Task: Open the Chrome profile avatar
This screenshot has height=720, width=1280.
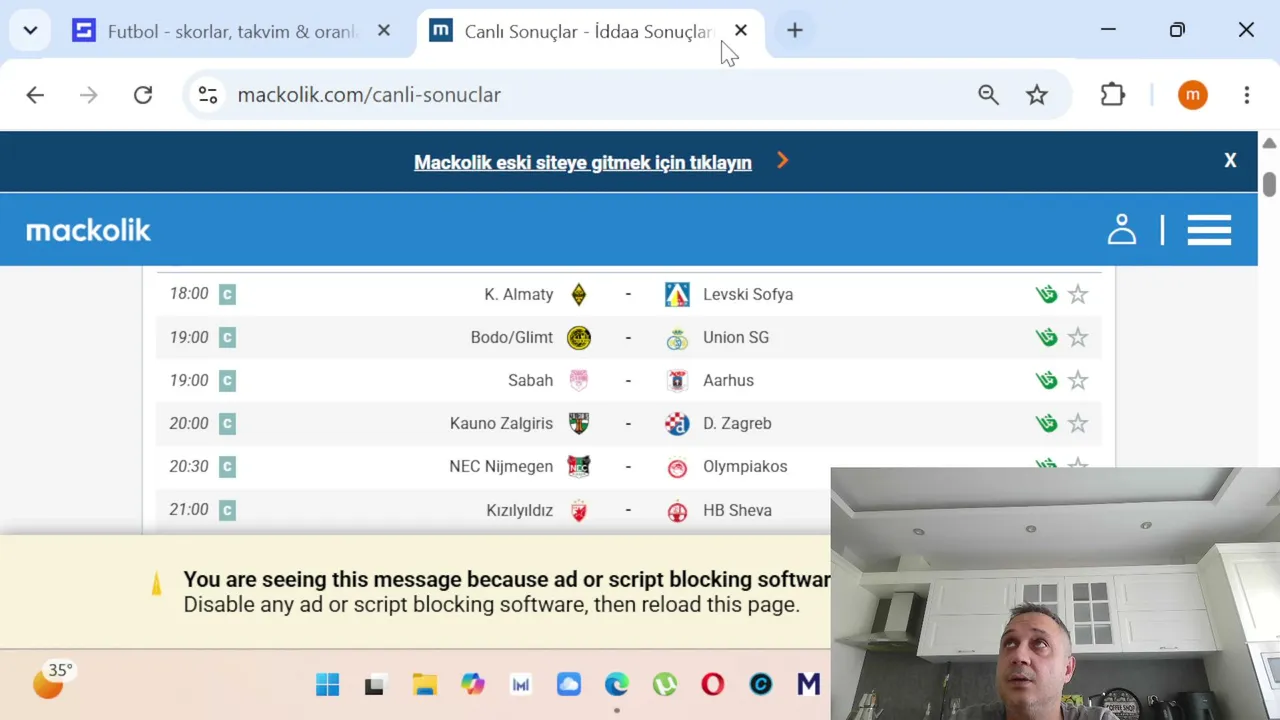Action: (x=1192, y=95)
